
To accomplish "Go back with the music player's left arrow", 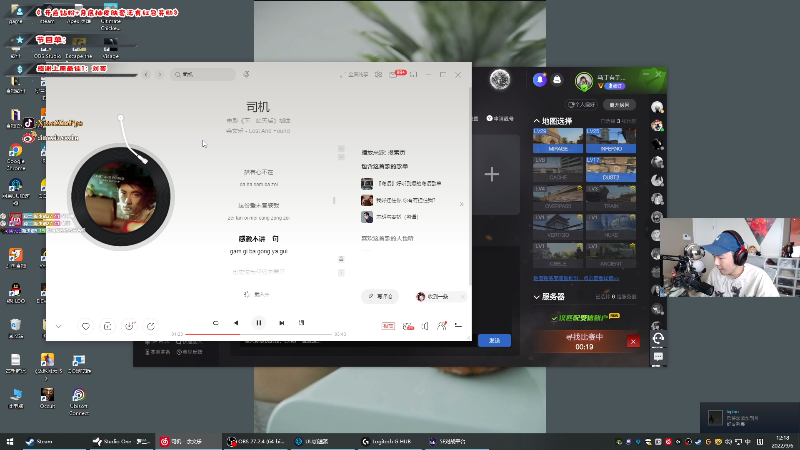I will 146,74.
